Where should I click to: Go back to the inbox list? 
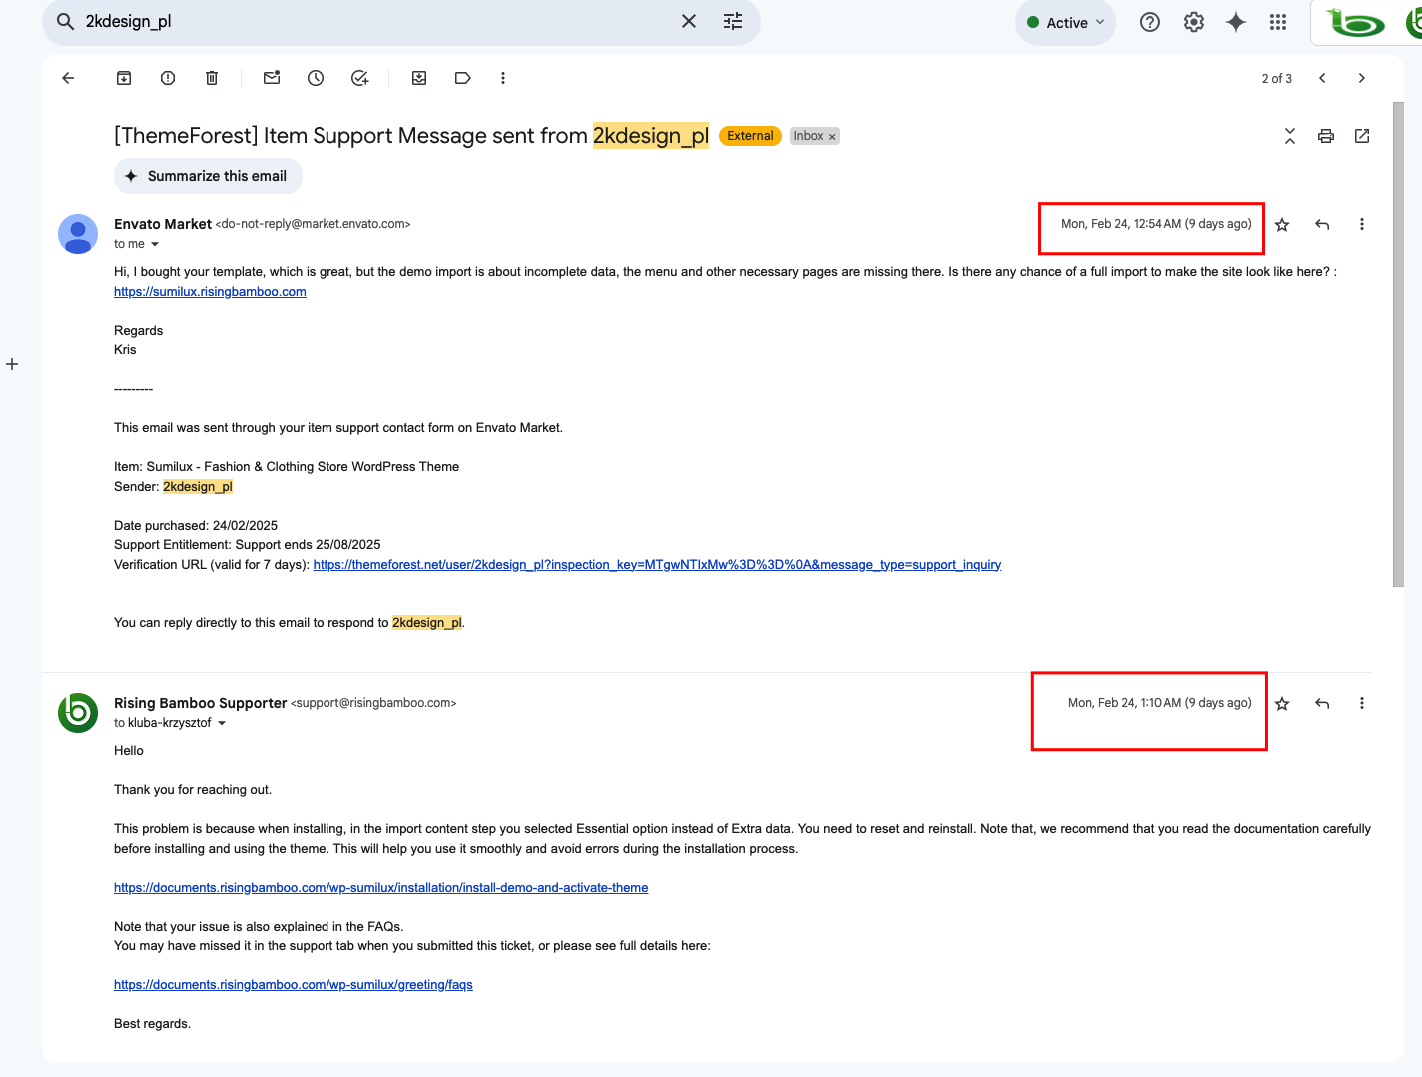point(68,78)
